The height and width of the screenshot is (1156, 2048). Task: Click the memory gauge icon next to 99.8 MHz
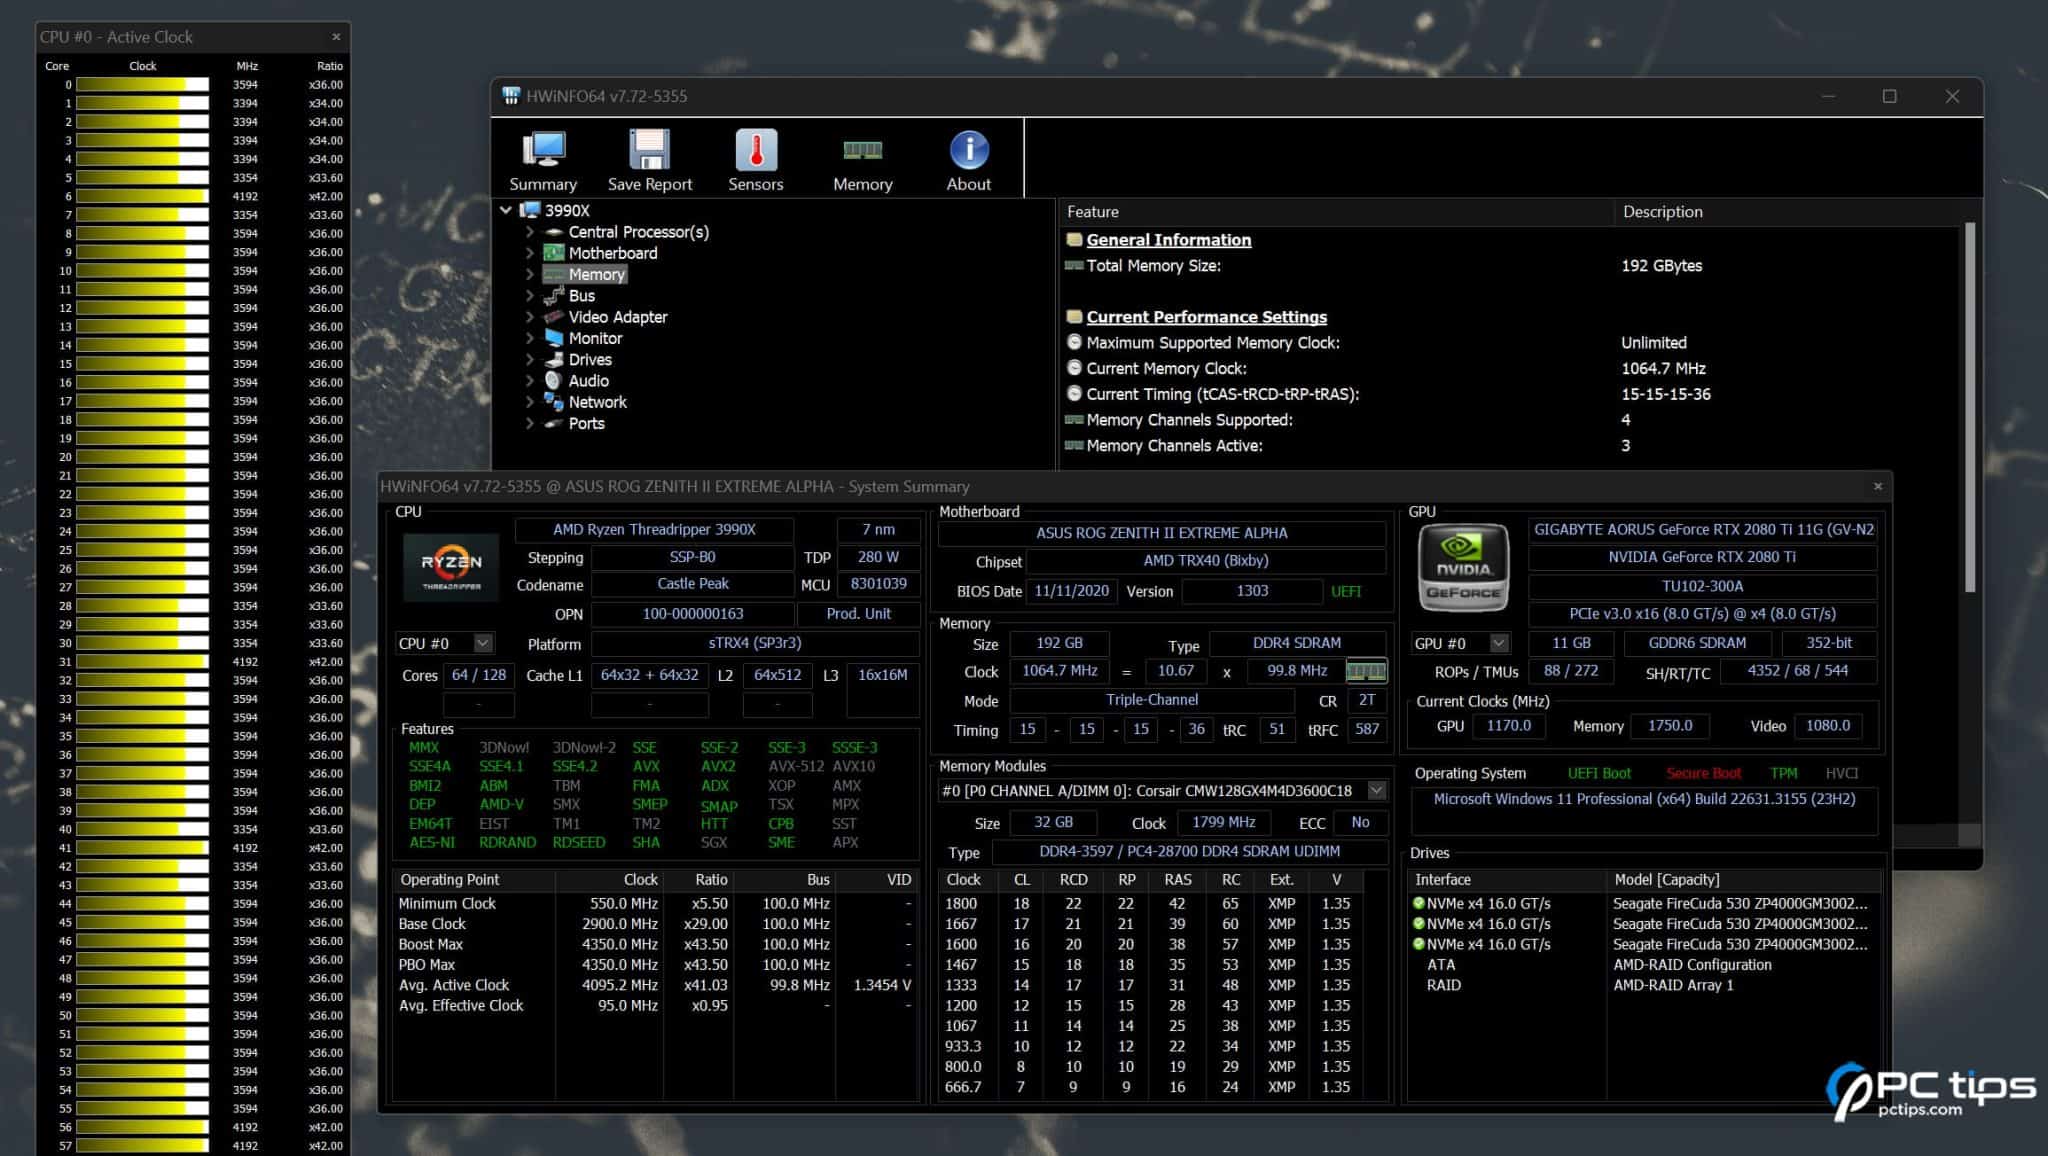click(1366, 671)
